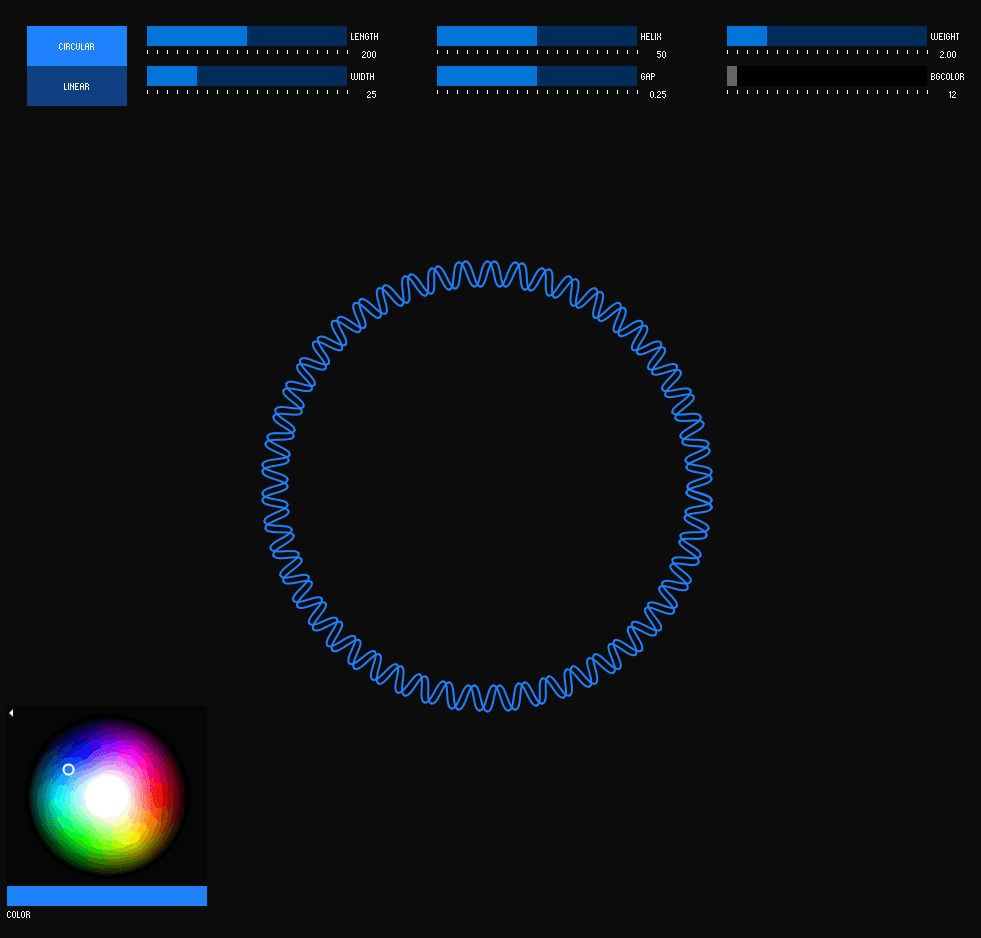Switch to LINEAR mode
The image size is (981, 938).
point(77,86)
